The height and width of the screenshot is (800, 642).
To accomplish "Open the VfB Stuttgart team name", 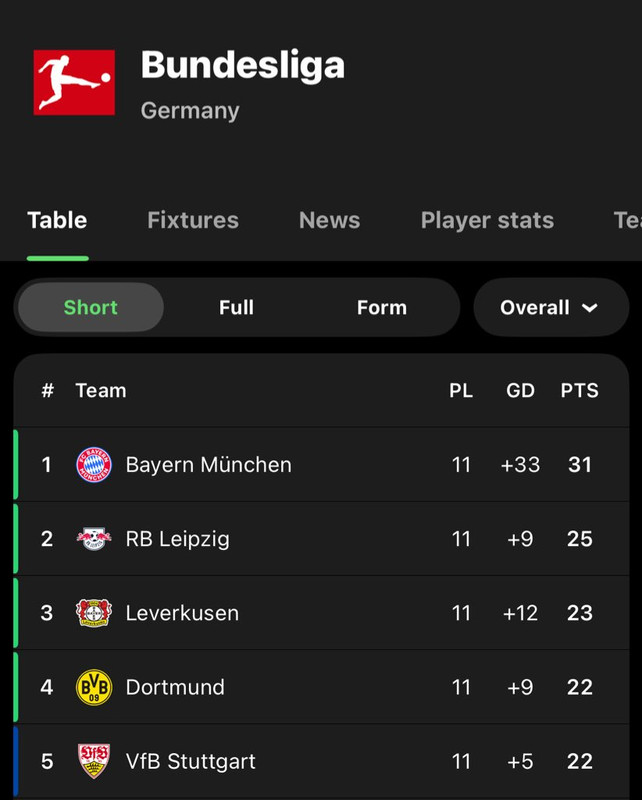I will coord(190,761).
